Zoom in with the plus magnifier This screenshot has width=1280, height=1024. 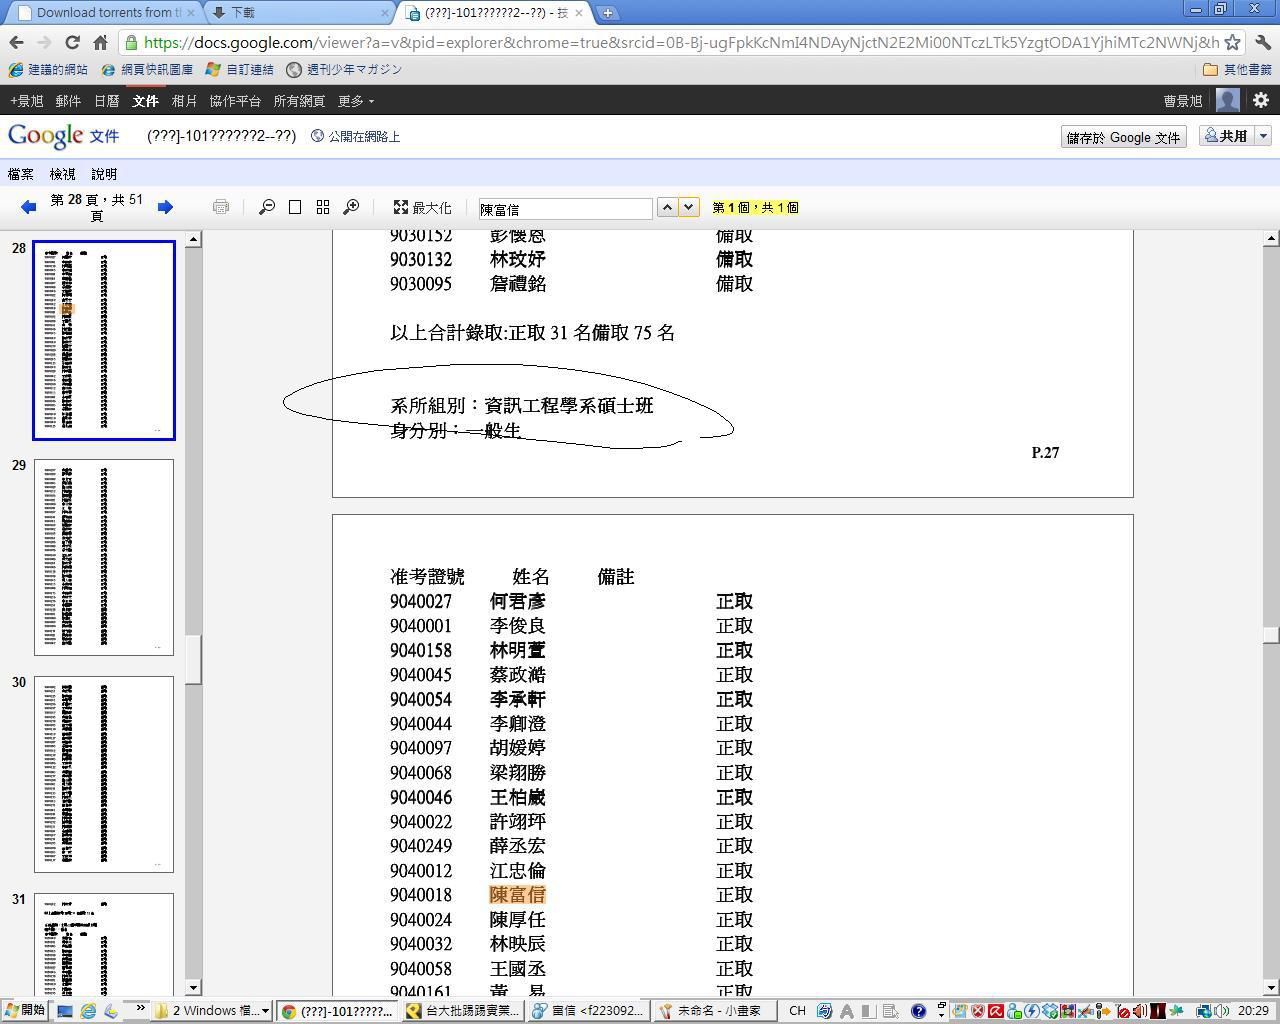pyautogui.click(x=351, y=207)
